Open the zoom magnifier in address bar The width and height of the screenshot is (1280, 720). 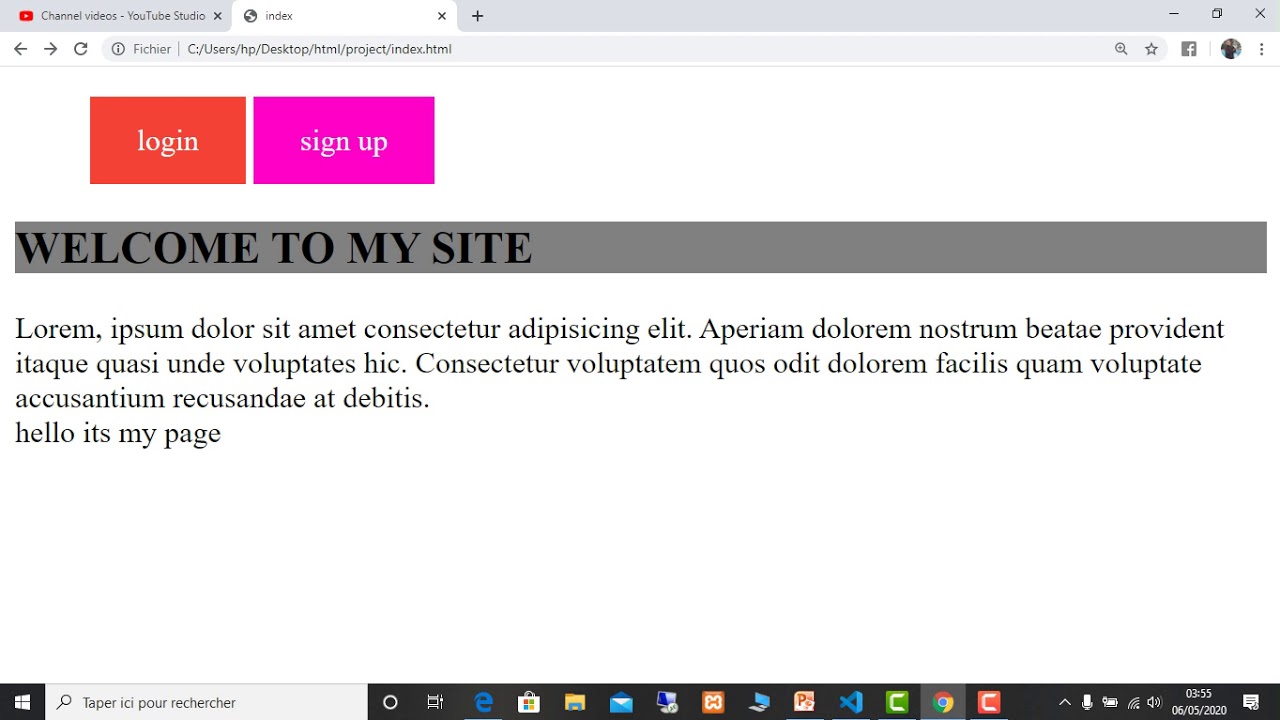1121,49
